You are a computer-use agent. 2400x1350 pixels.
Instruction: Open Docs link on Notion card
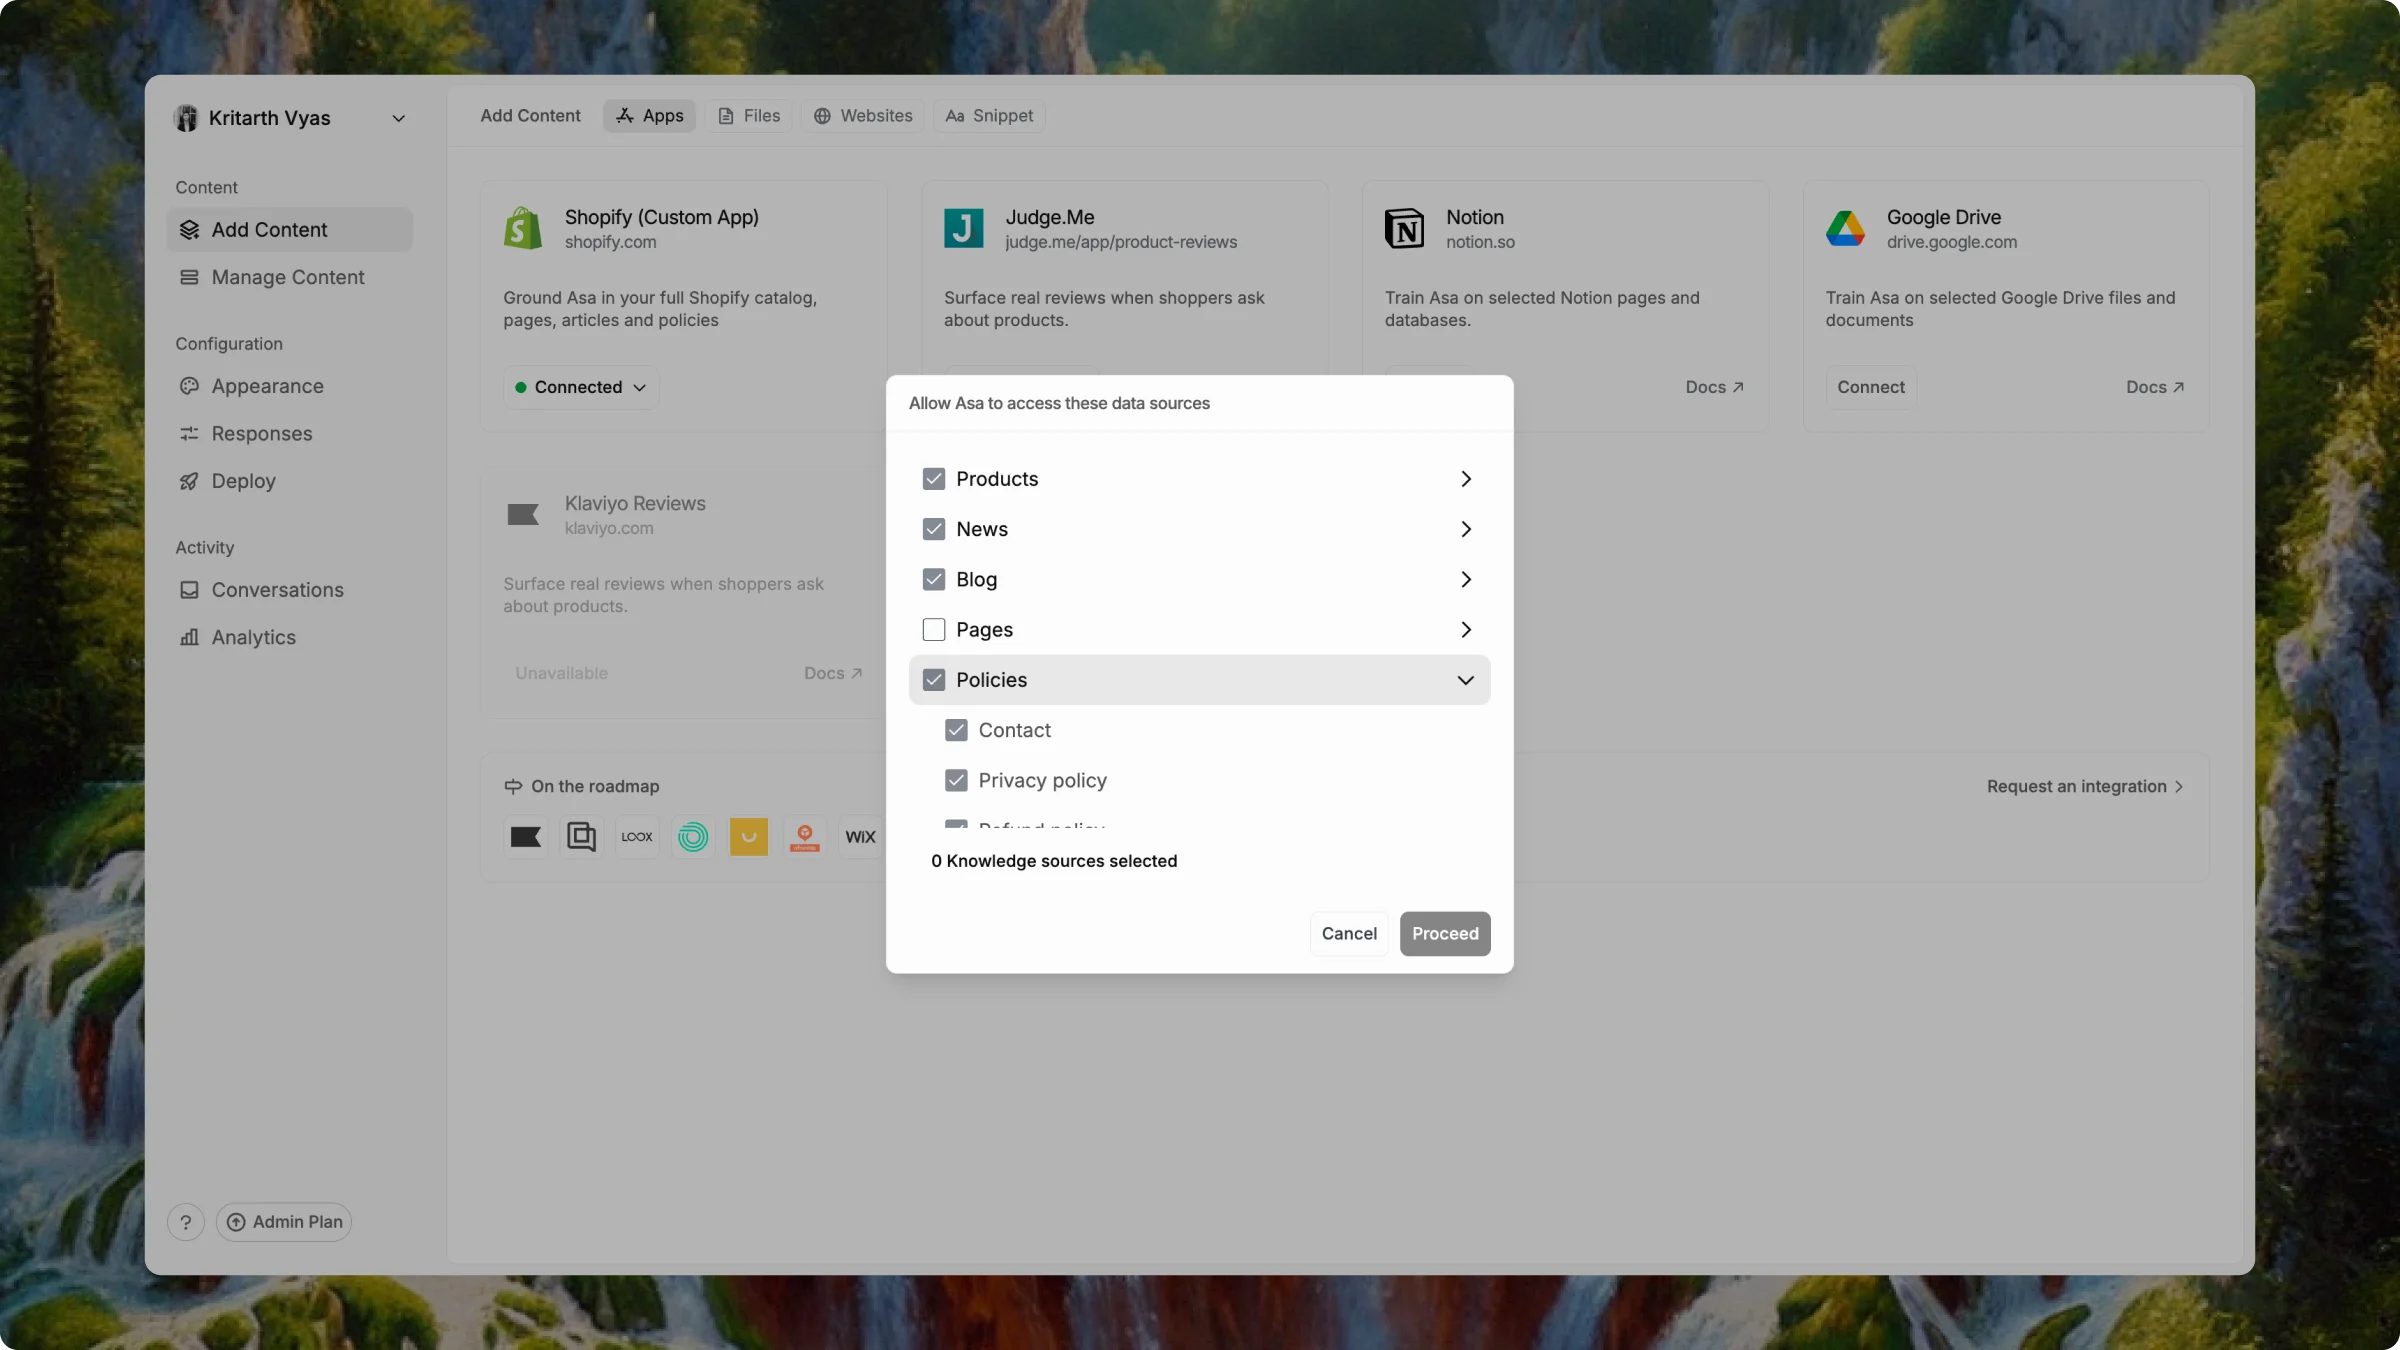[x=1714, y=387]
